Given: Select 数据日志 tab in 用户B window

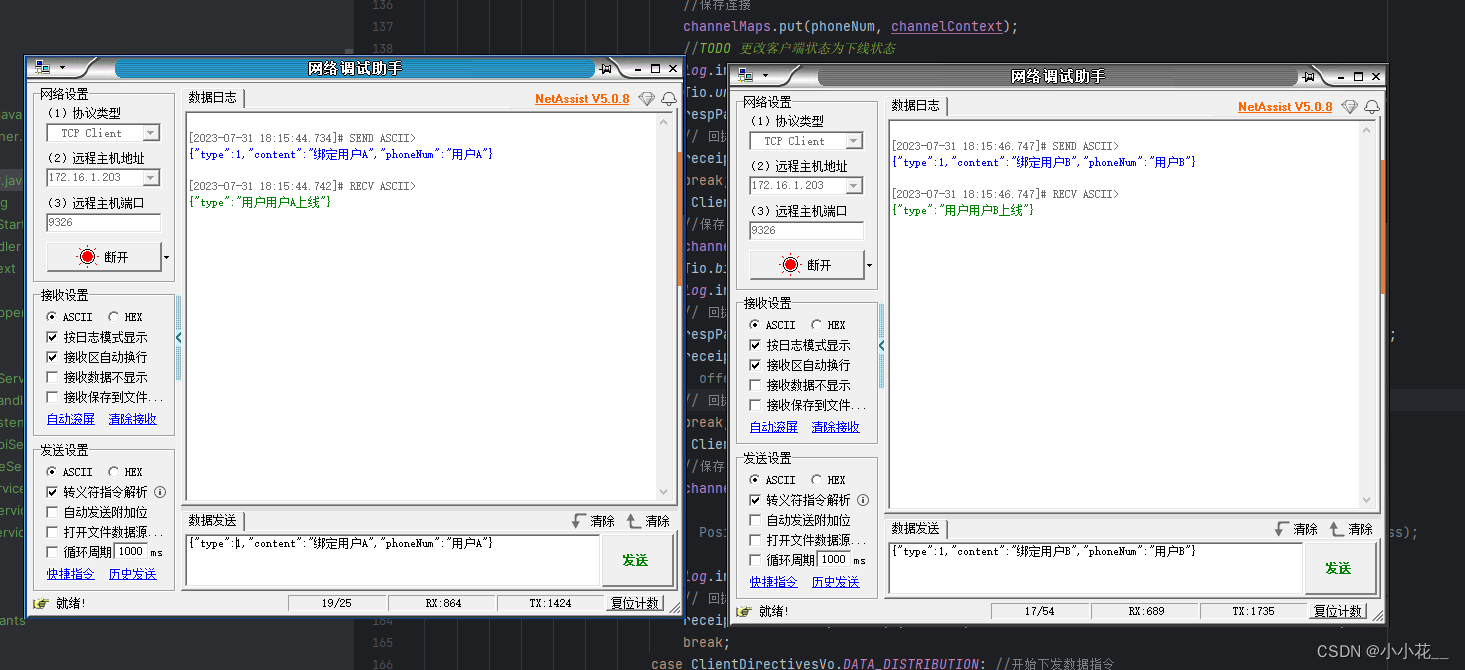Looking at the screenshot, I should click(x=916, y=106).
